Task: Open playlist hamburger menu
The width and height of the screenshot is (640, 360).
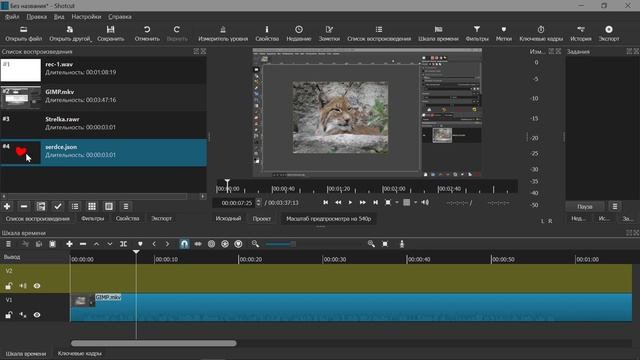Action: (x=126, y=207)
